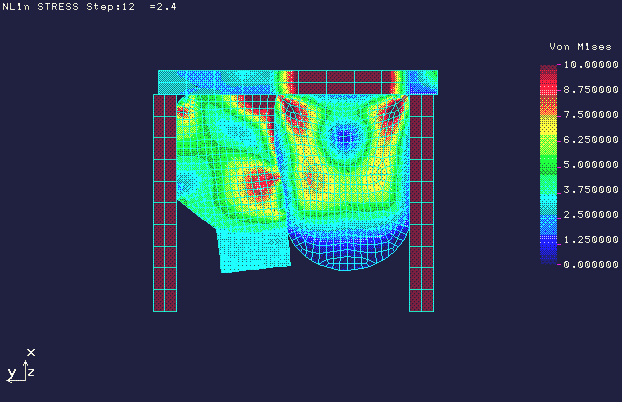Click the Von Mises legend title
The width and height of the screenshot is (622, 402).
[573, 47]
